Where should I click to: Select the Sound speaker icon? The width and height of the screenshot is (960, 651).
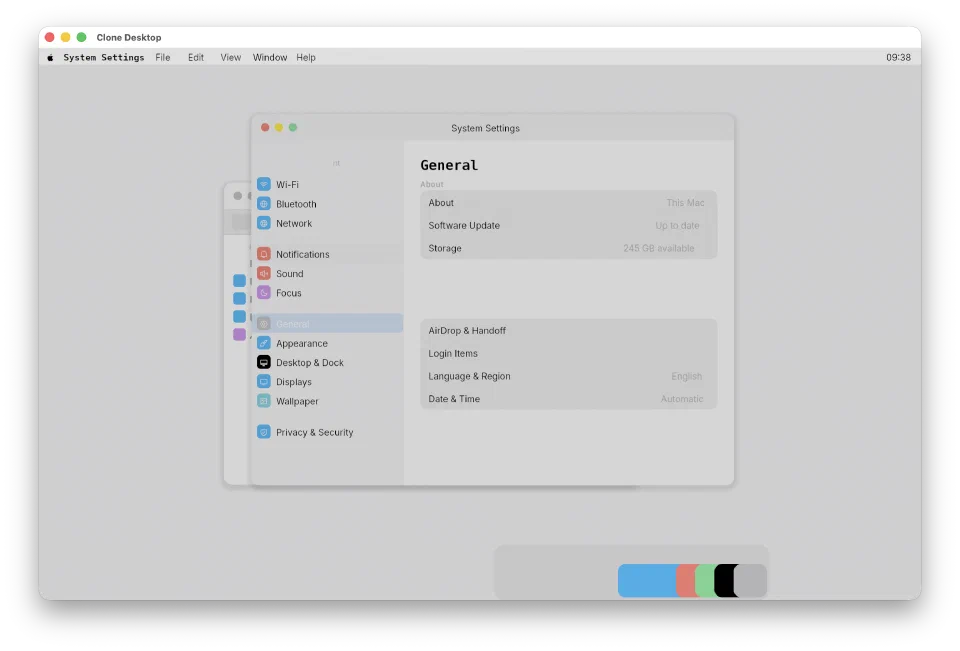(264, 274)
